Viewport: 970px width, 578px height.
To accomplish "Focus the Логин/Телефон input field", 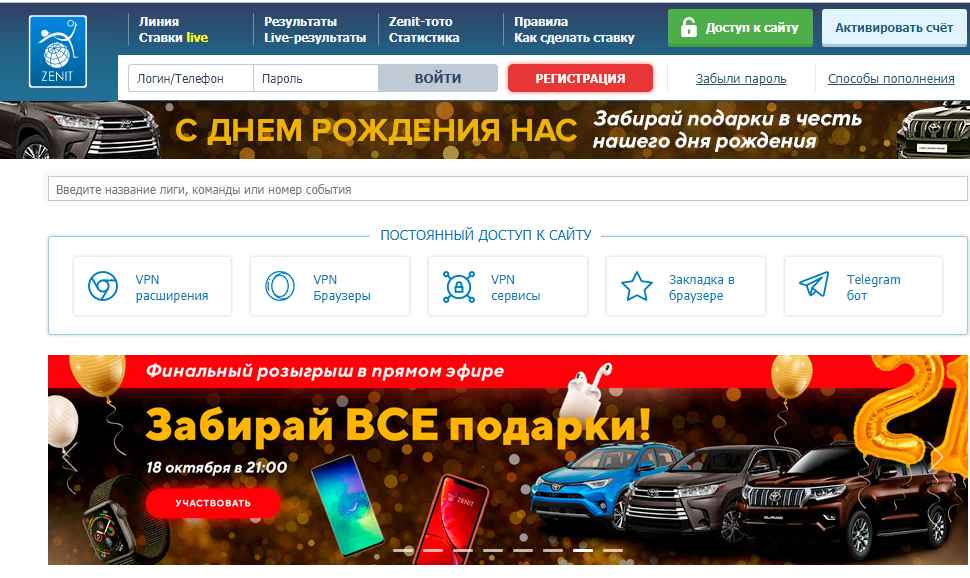I will (x=191, y=78).
